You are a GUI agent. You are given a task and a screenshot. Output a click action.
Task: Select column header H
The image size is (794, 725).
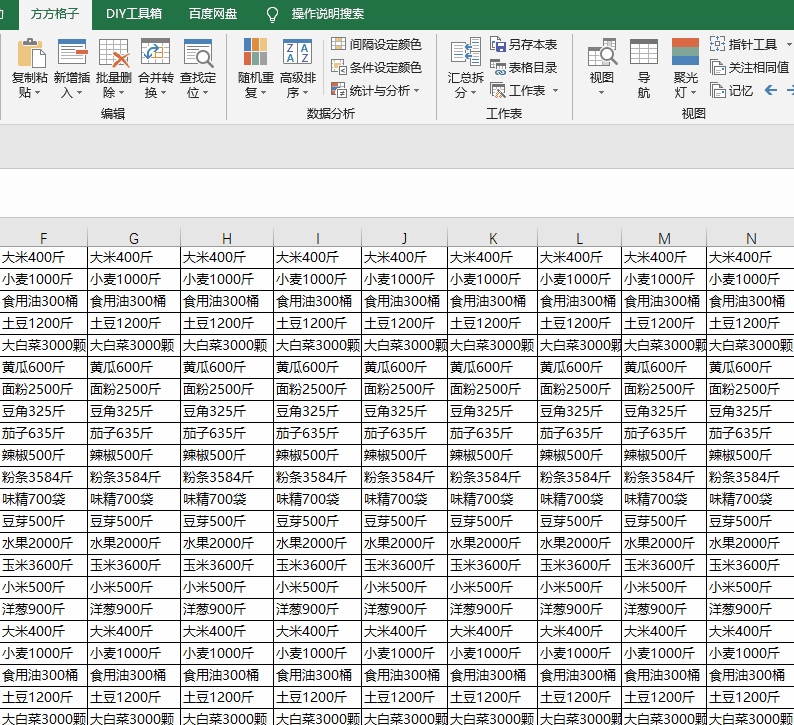pos(227,238)
